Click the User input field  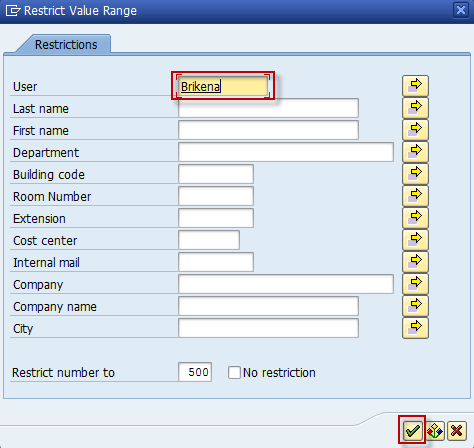(x=223, y=86)
